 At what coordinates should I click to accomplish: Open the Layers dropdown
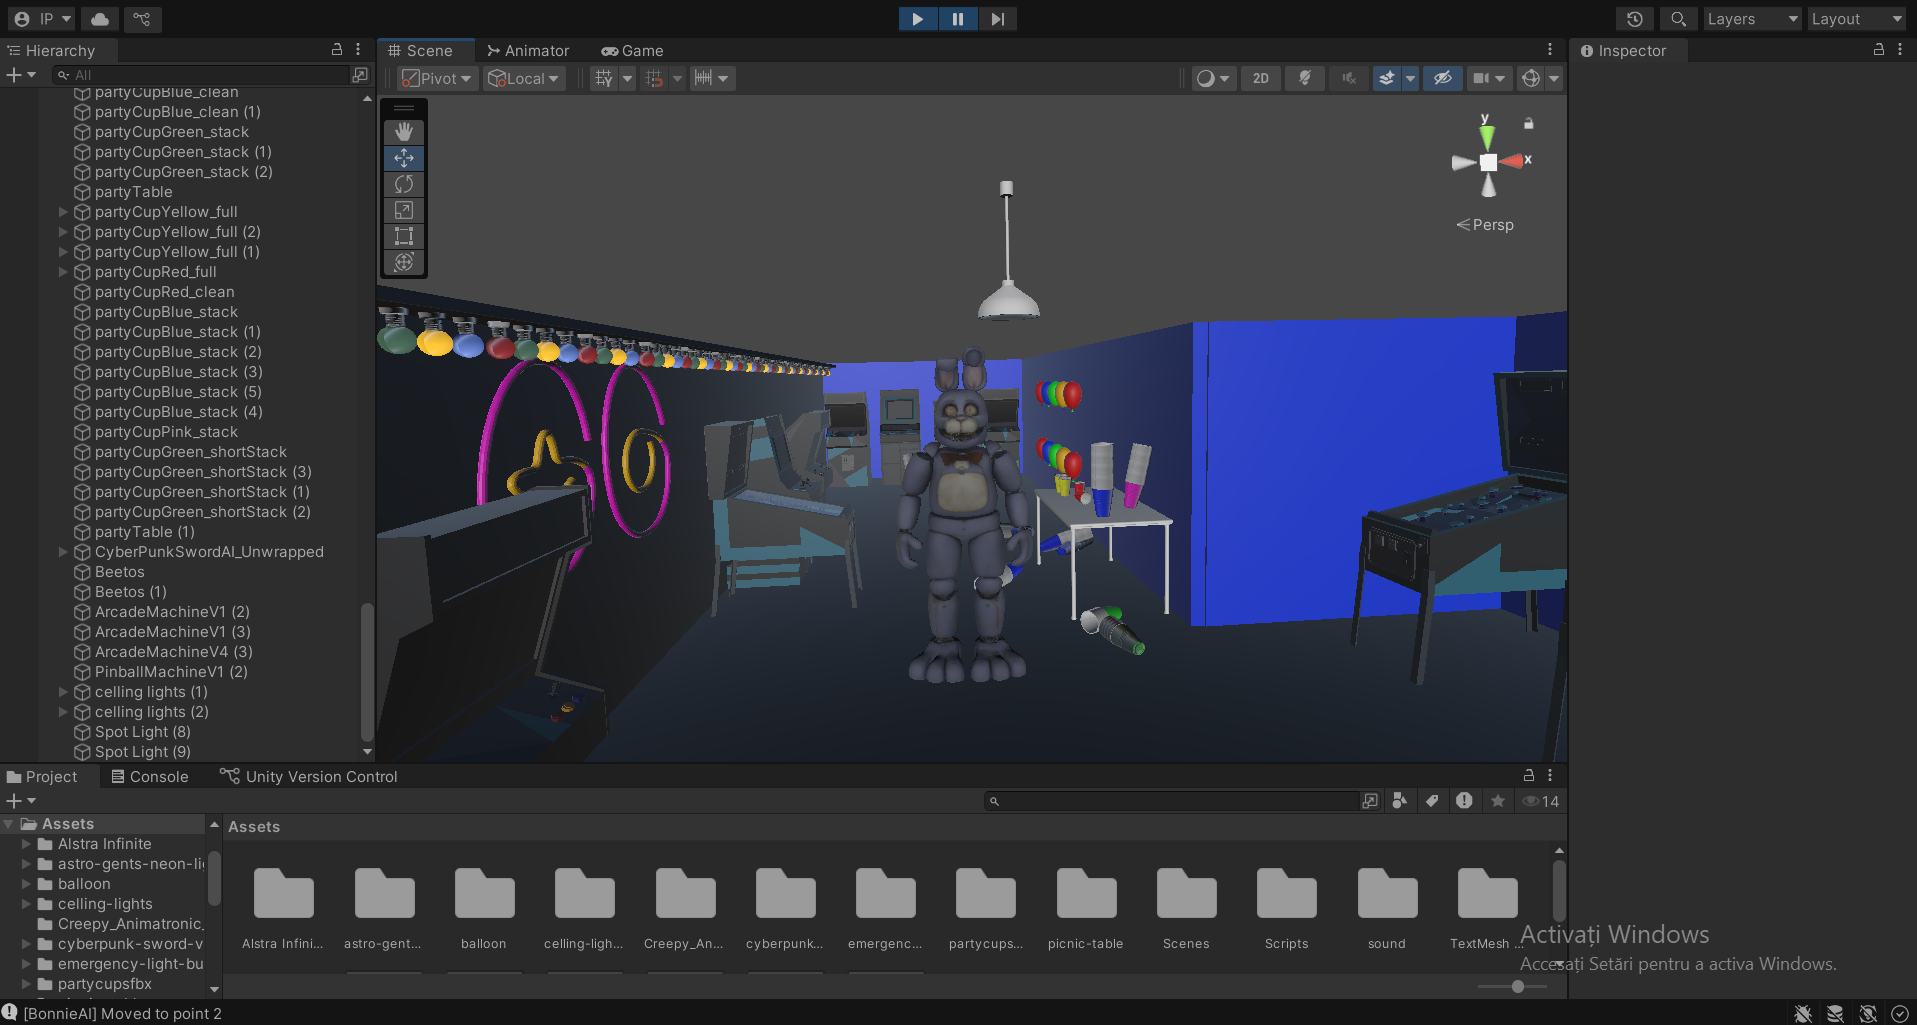tap(1752, 19)
